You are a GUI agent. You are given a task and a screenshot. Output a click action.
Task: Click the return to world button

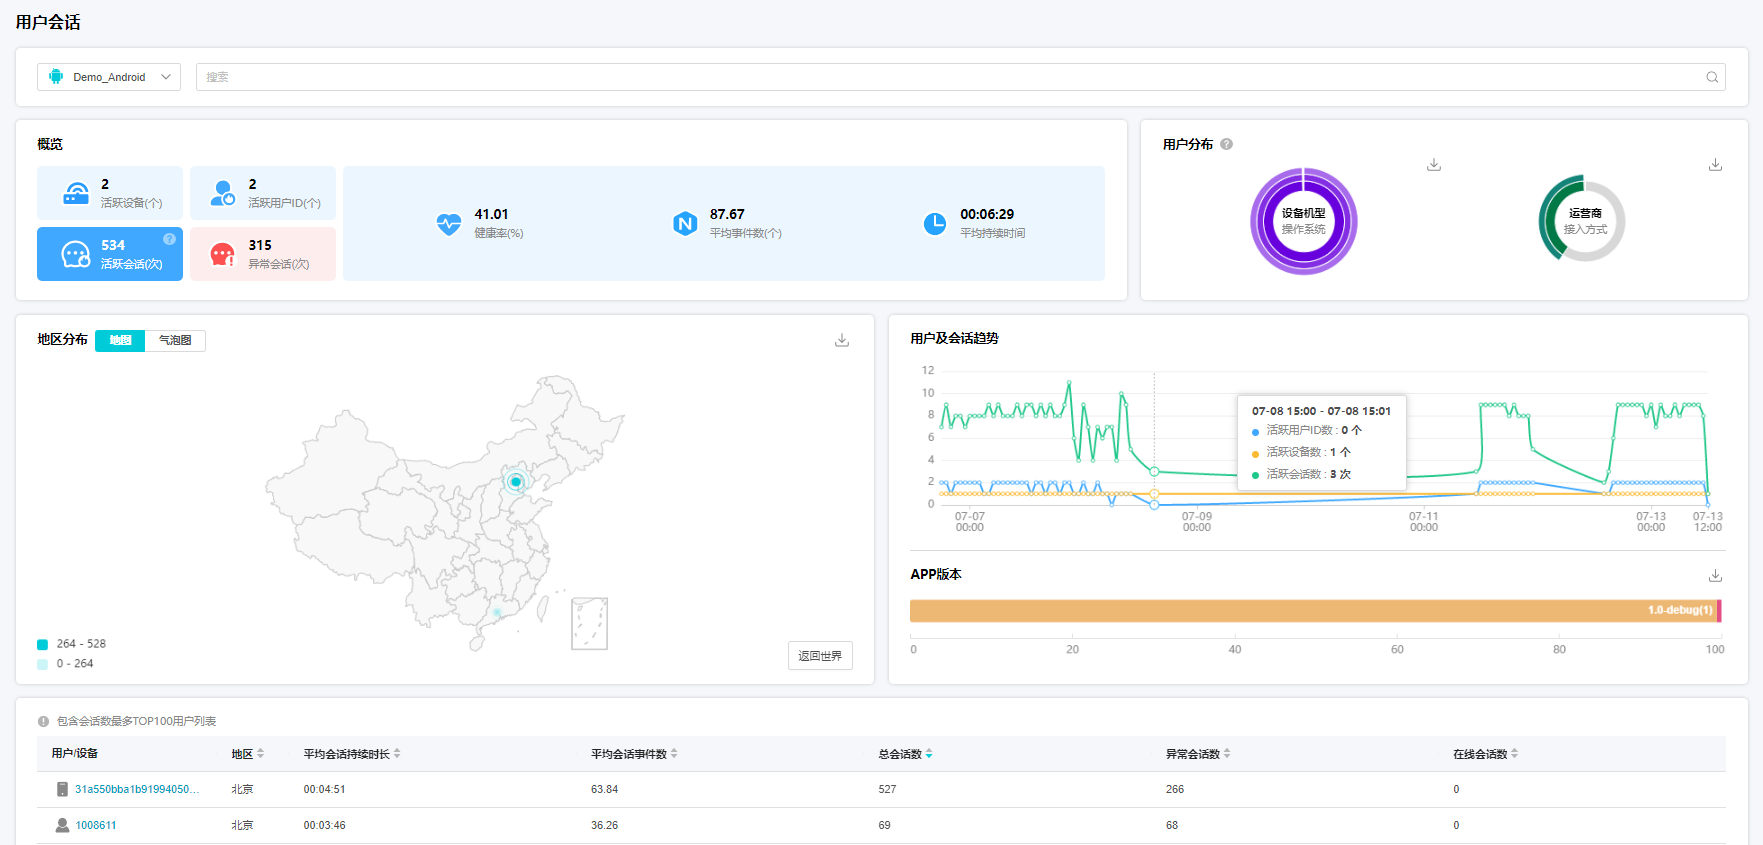coord(820,656)
